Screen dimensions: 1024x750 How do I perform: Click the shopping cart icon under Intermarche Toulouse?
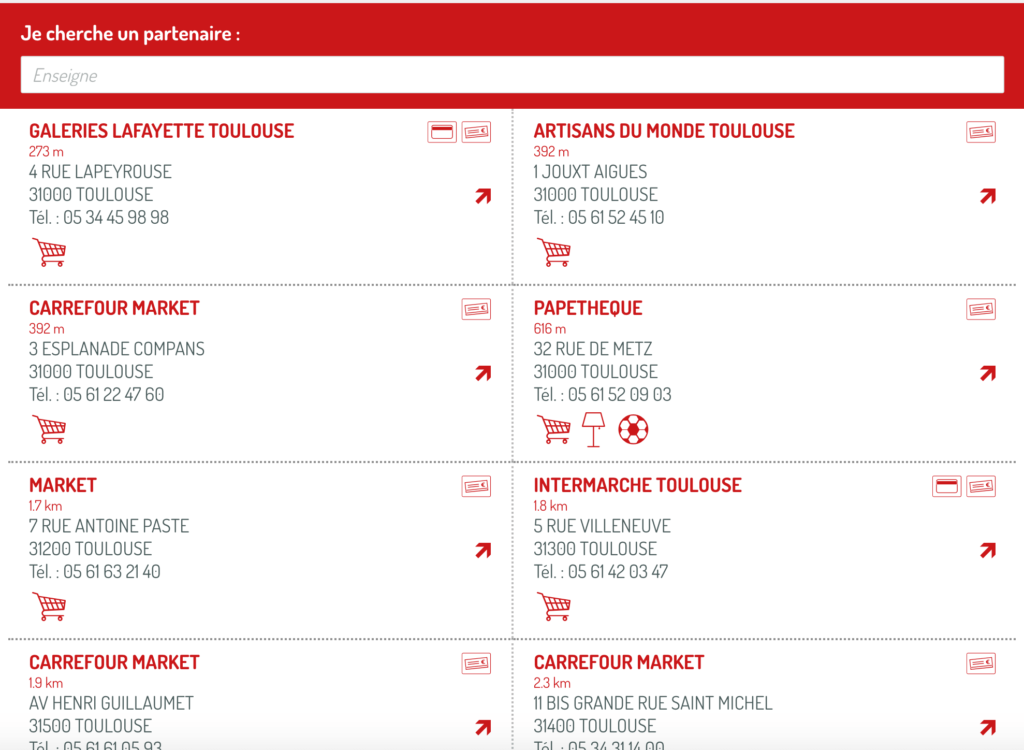554,606
